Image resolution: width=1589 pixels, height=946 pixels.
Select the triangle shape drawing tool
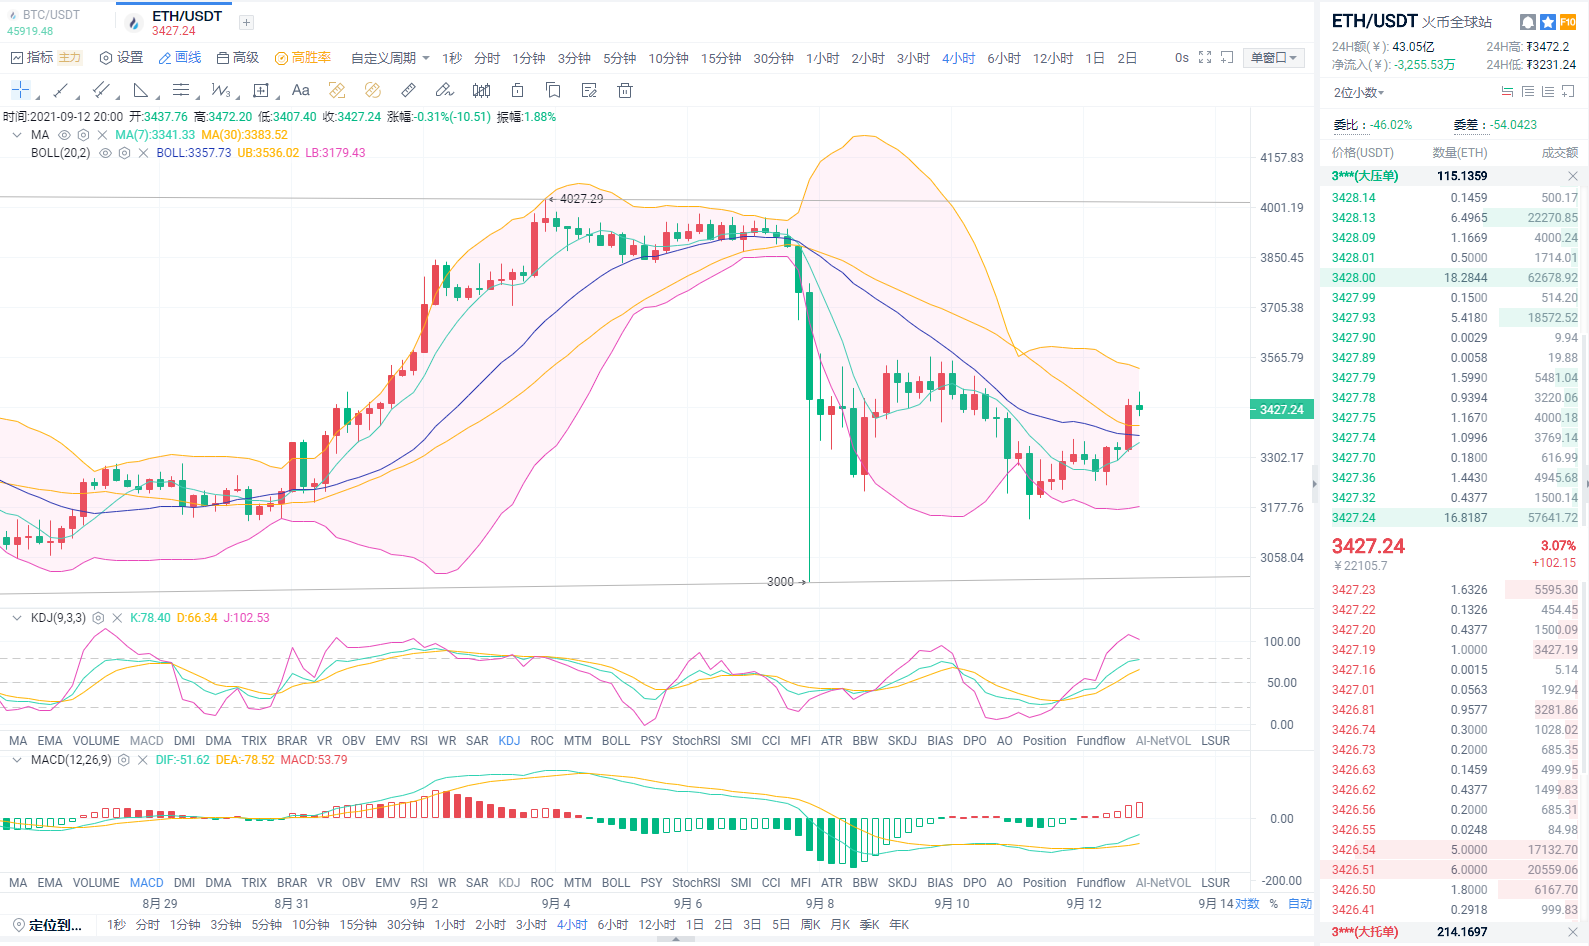coord(141,90)
